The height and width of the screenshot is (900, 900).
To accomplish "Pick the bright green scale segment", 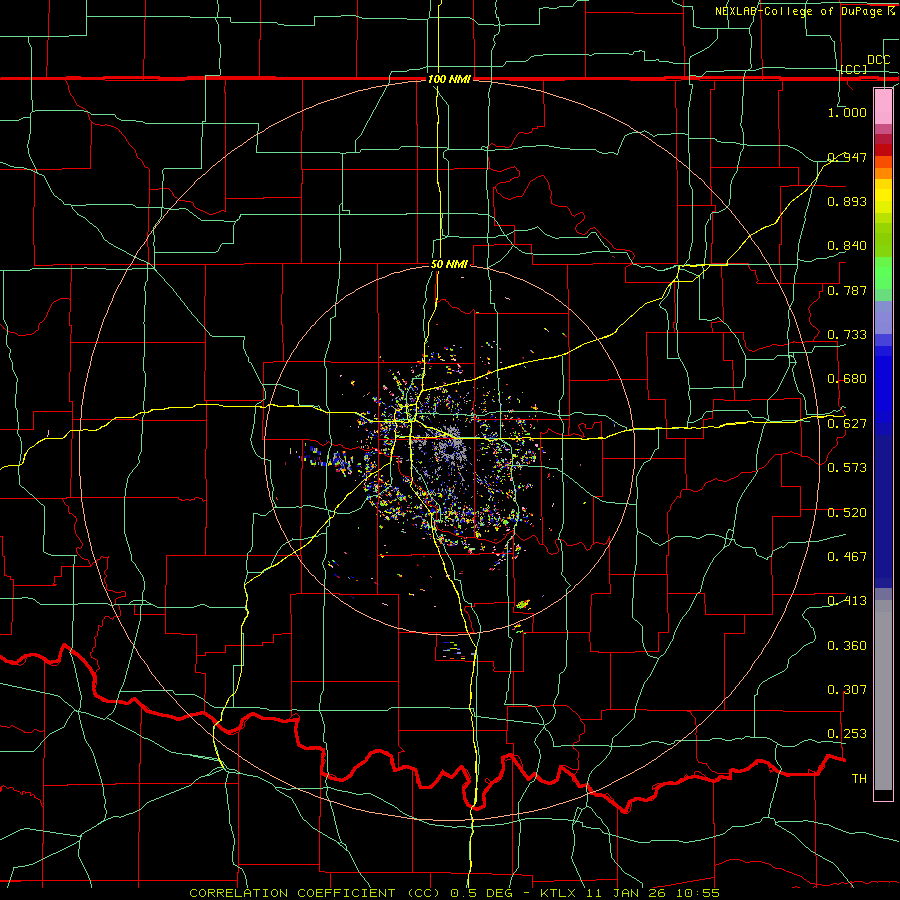I will click(883, 273).
